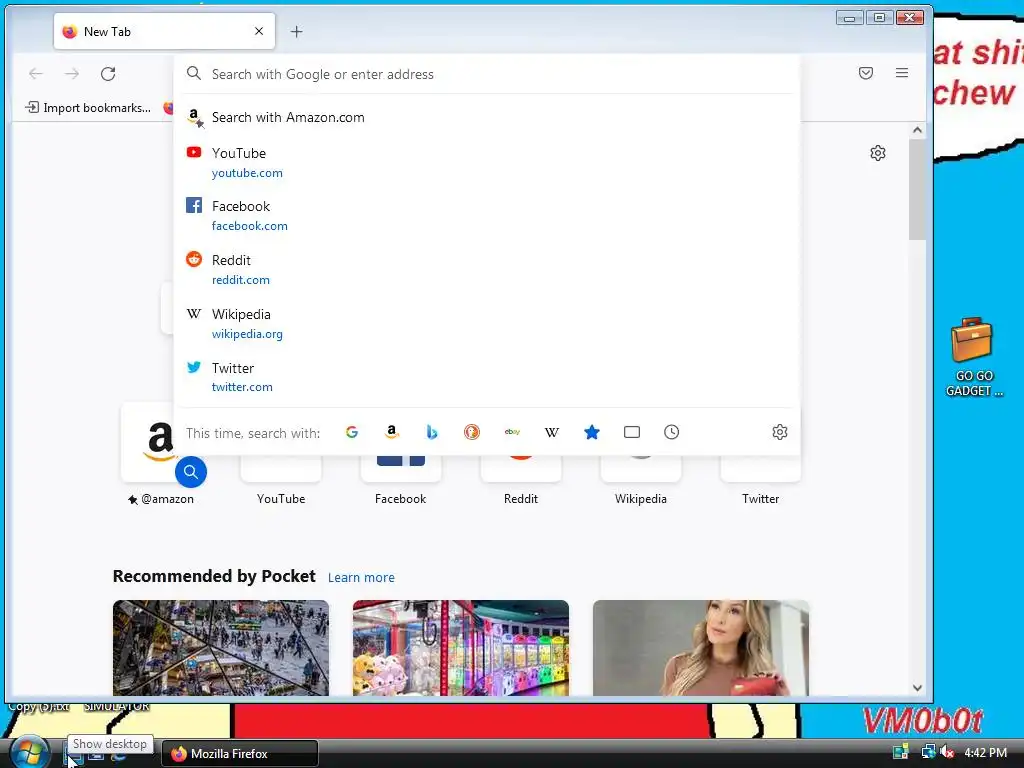The image size is (1024, 768).
Task: Focus the address bar search field
Action: pos(487,74)
